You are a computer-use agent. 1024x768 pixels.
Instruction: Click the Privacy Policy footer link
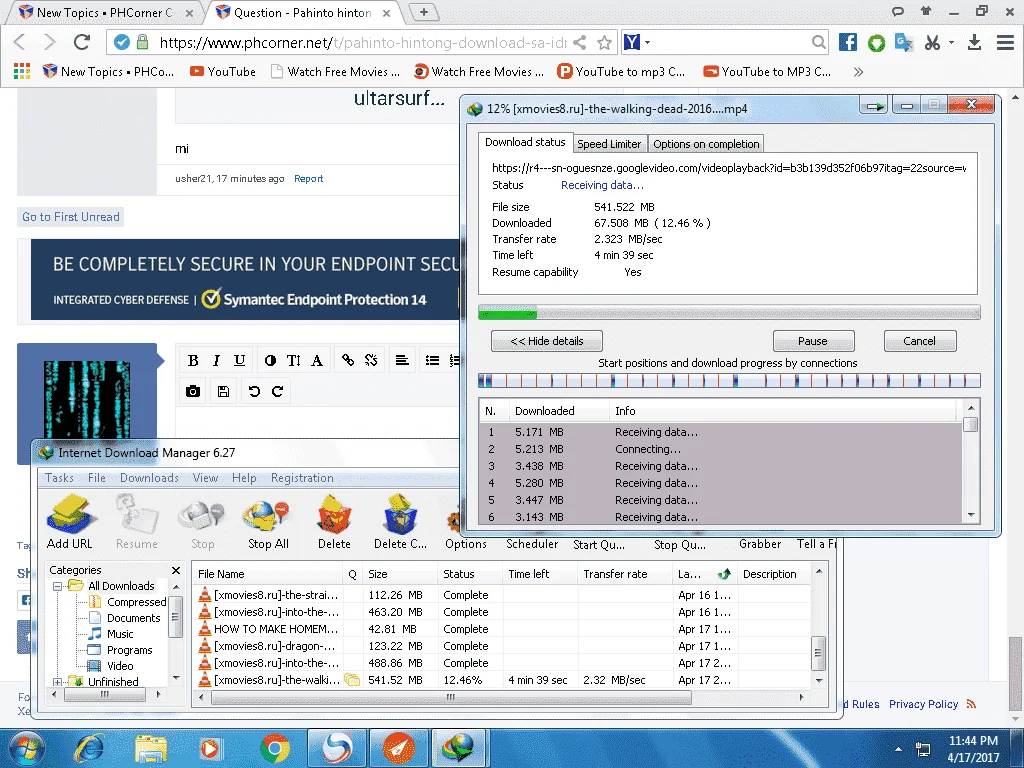pyautogui.click(x=923, y=704)
